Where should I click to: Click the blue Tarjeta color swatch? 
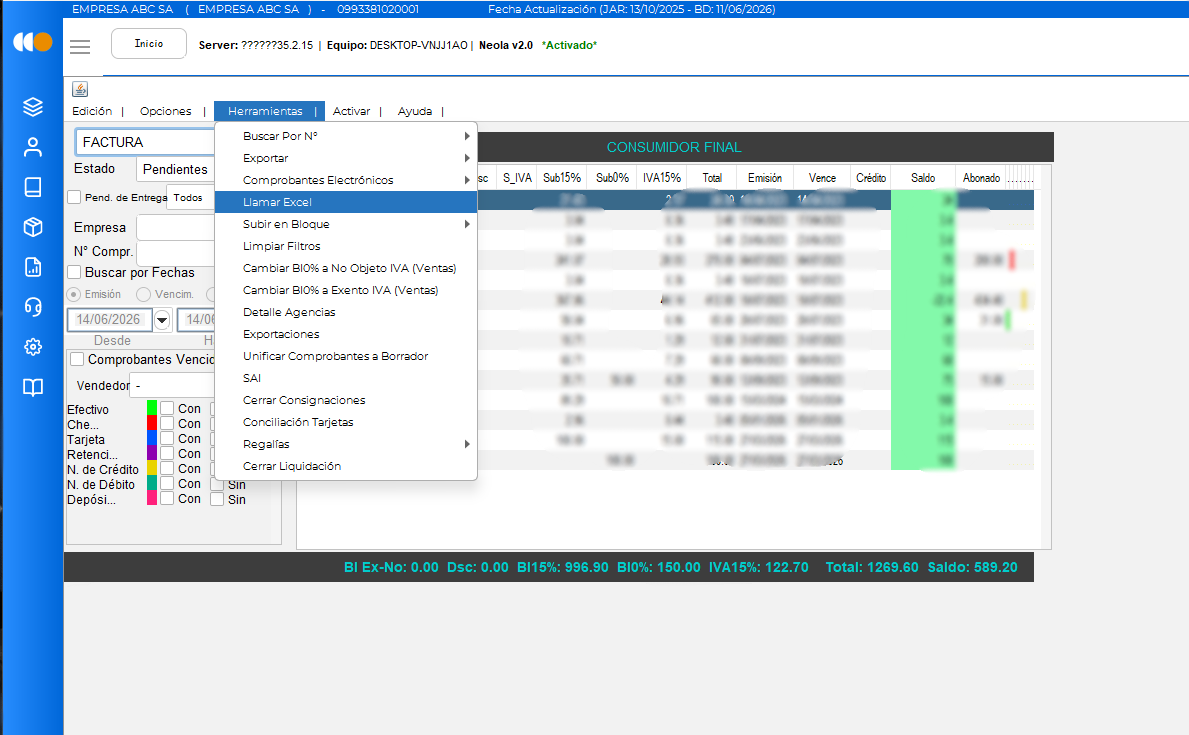pos(152,438)
